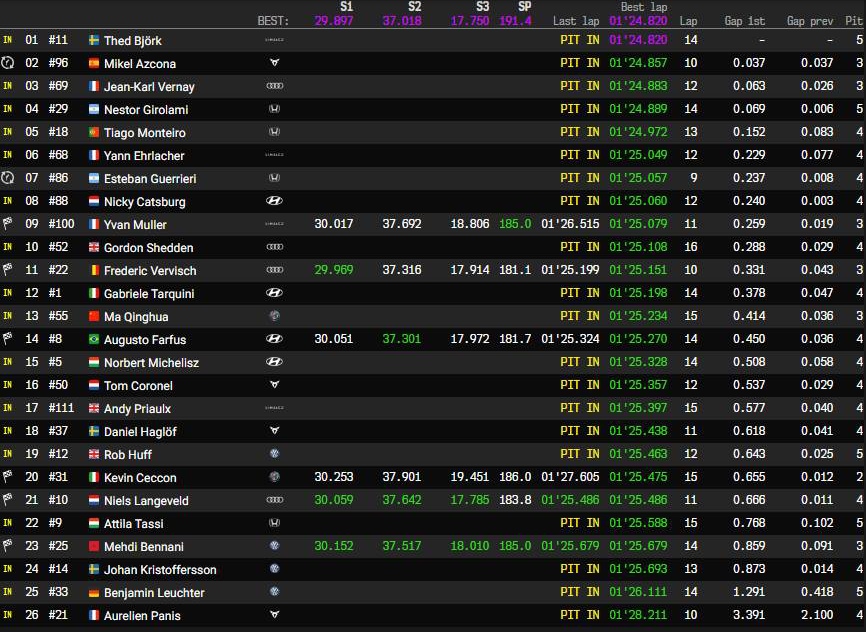
Task: Toggle the IN indicator for Gordon Shedden
Action: tap(10, 247)
